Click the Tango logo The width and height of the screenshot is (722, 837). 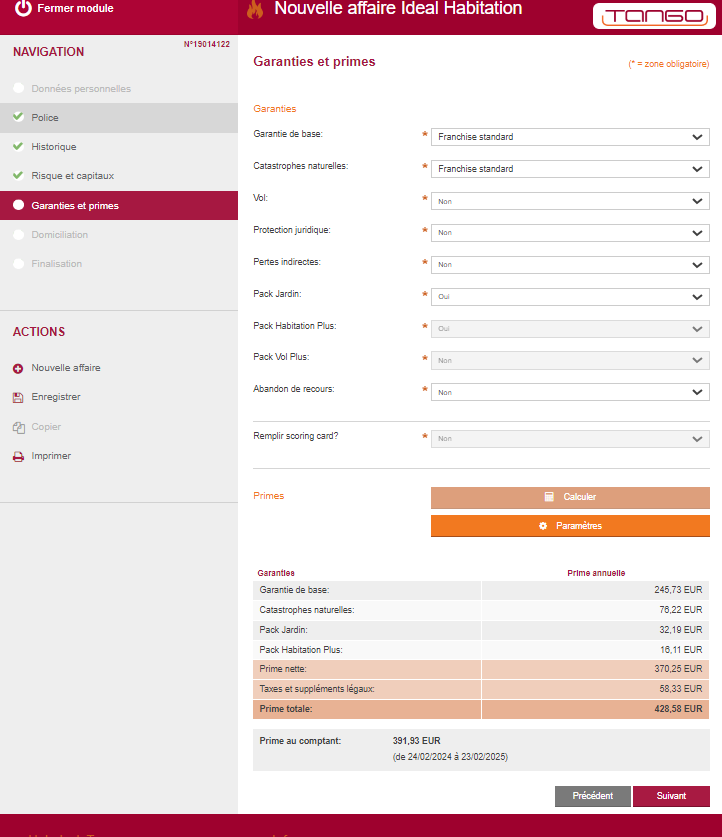point(654,16)
